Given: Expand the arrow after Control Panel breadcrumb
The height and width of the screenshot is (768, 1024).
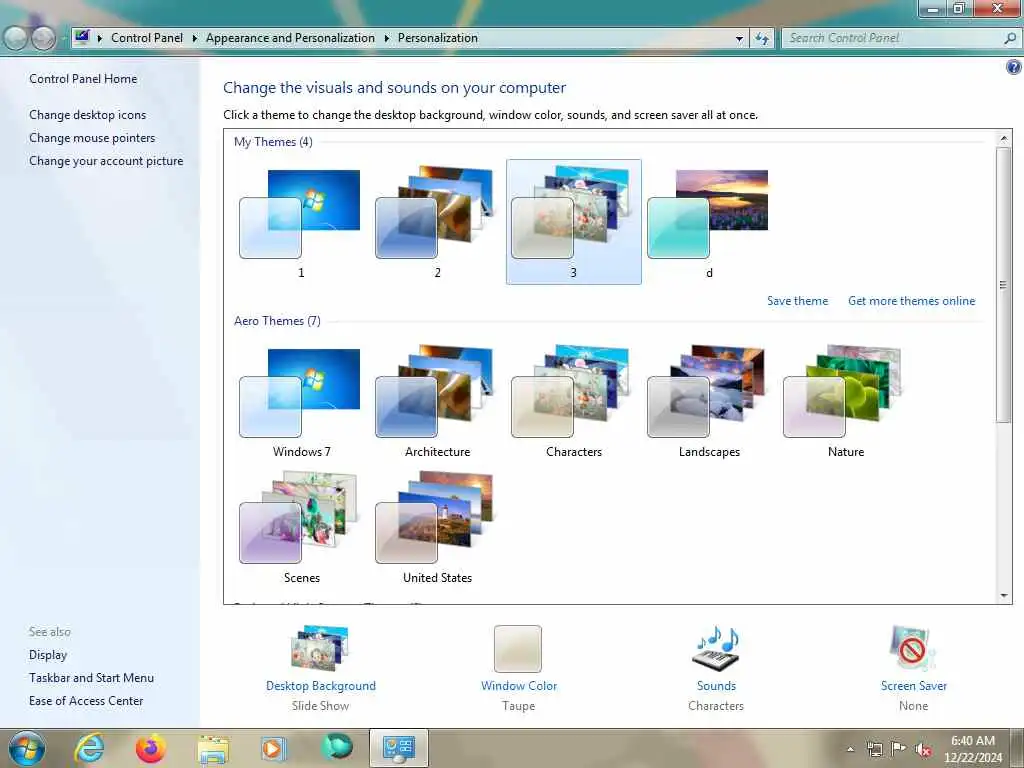Looking at the screenshot, I should click(x=195, y=39).
